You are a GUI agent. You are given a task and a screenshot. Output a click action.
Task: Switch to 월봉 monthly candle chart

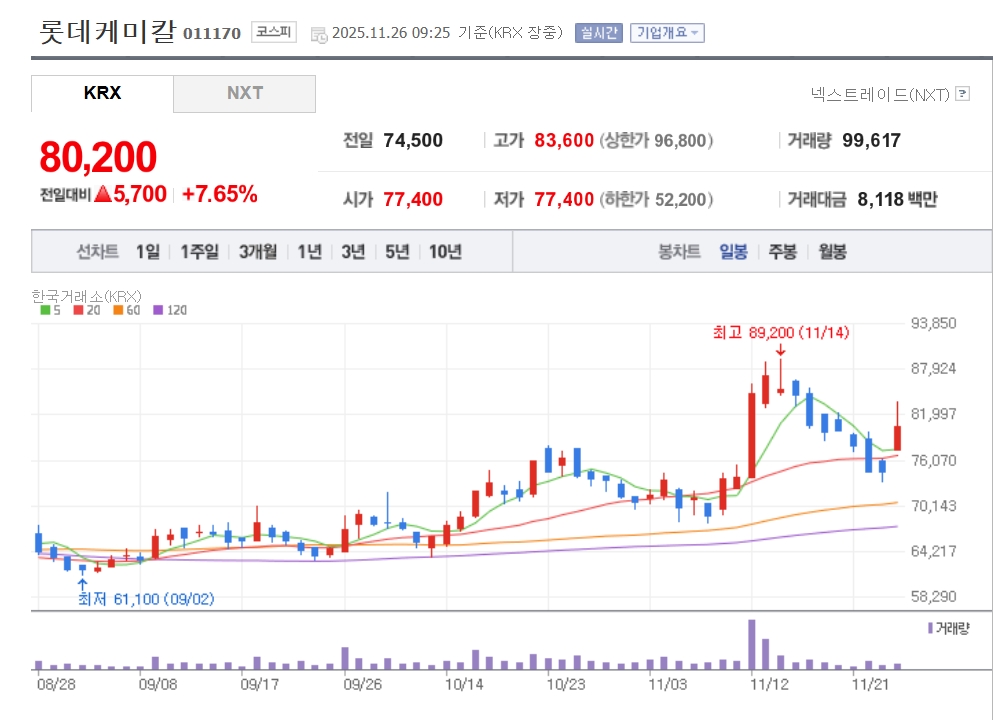[832, 252]
